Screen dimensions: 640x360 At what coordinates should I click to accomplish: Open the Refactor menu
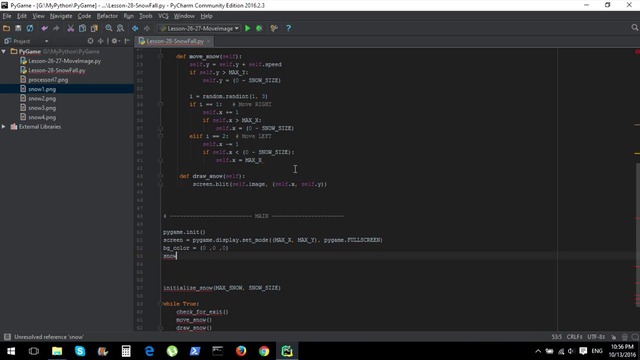pos(107,16)
